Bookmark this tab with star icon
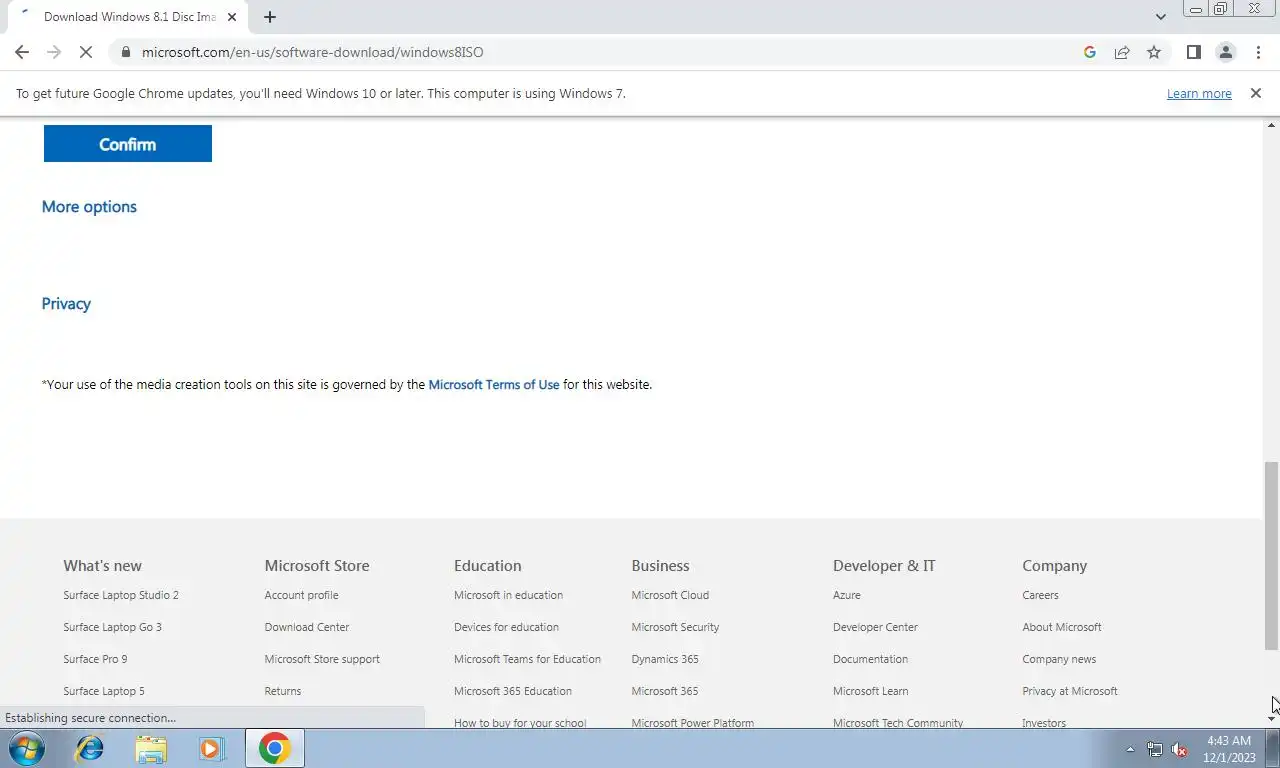The image size is (1280, 768). coord(1154,52)
